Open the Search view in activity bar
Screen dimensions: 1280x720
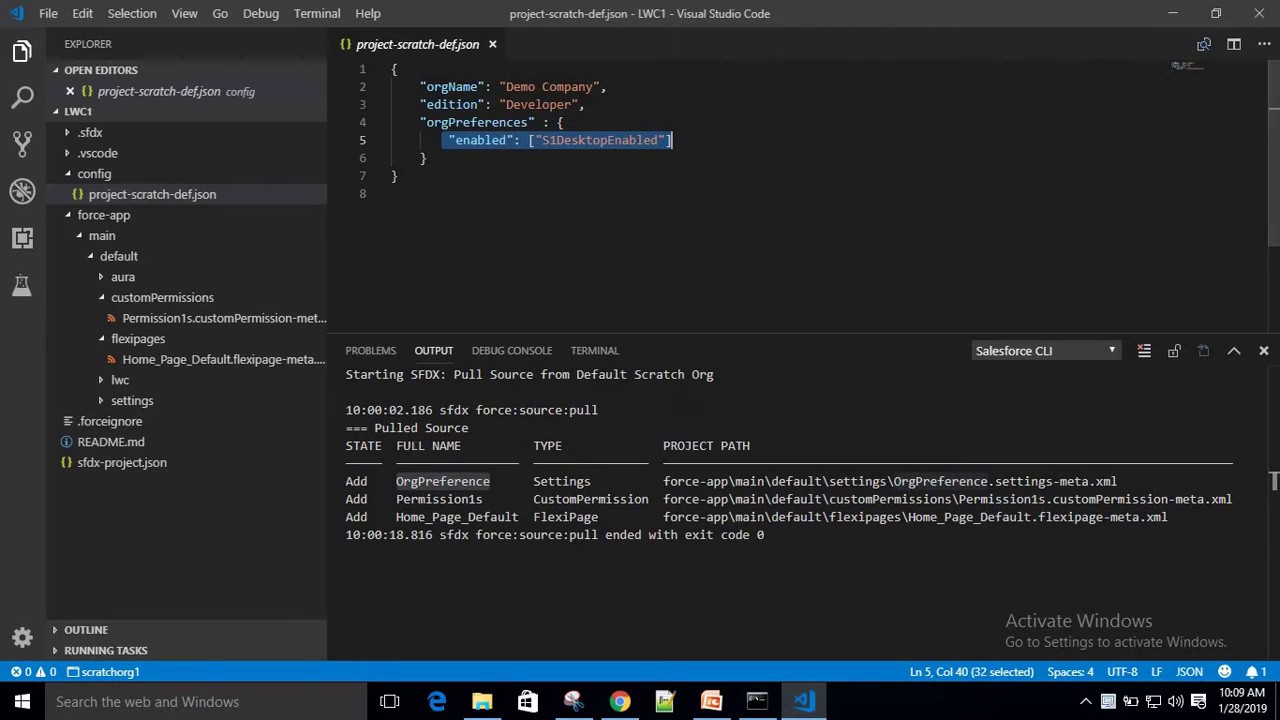(22, 97)
